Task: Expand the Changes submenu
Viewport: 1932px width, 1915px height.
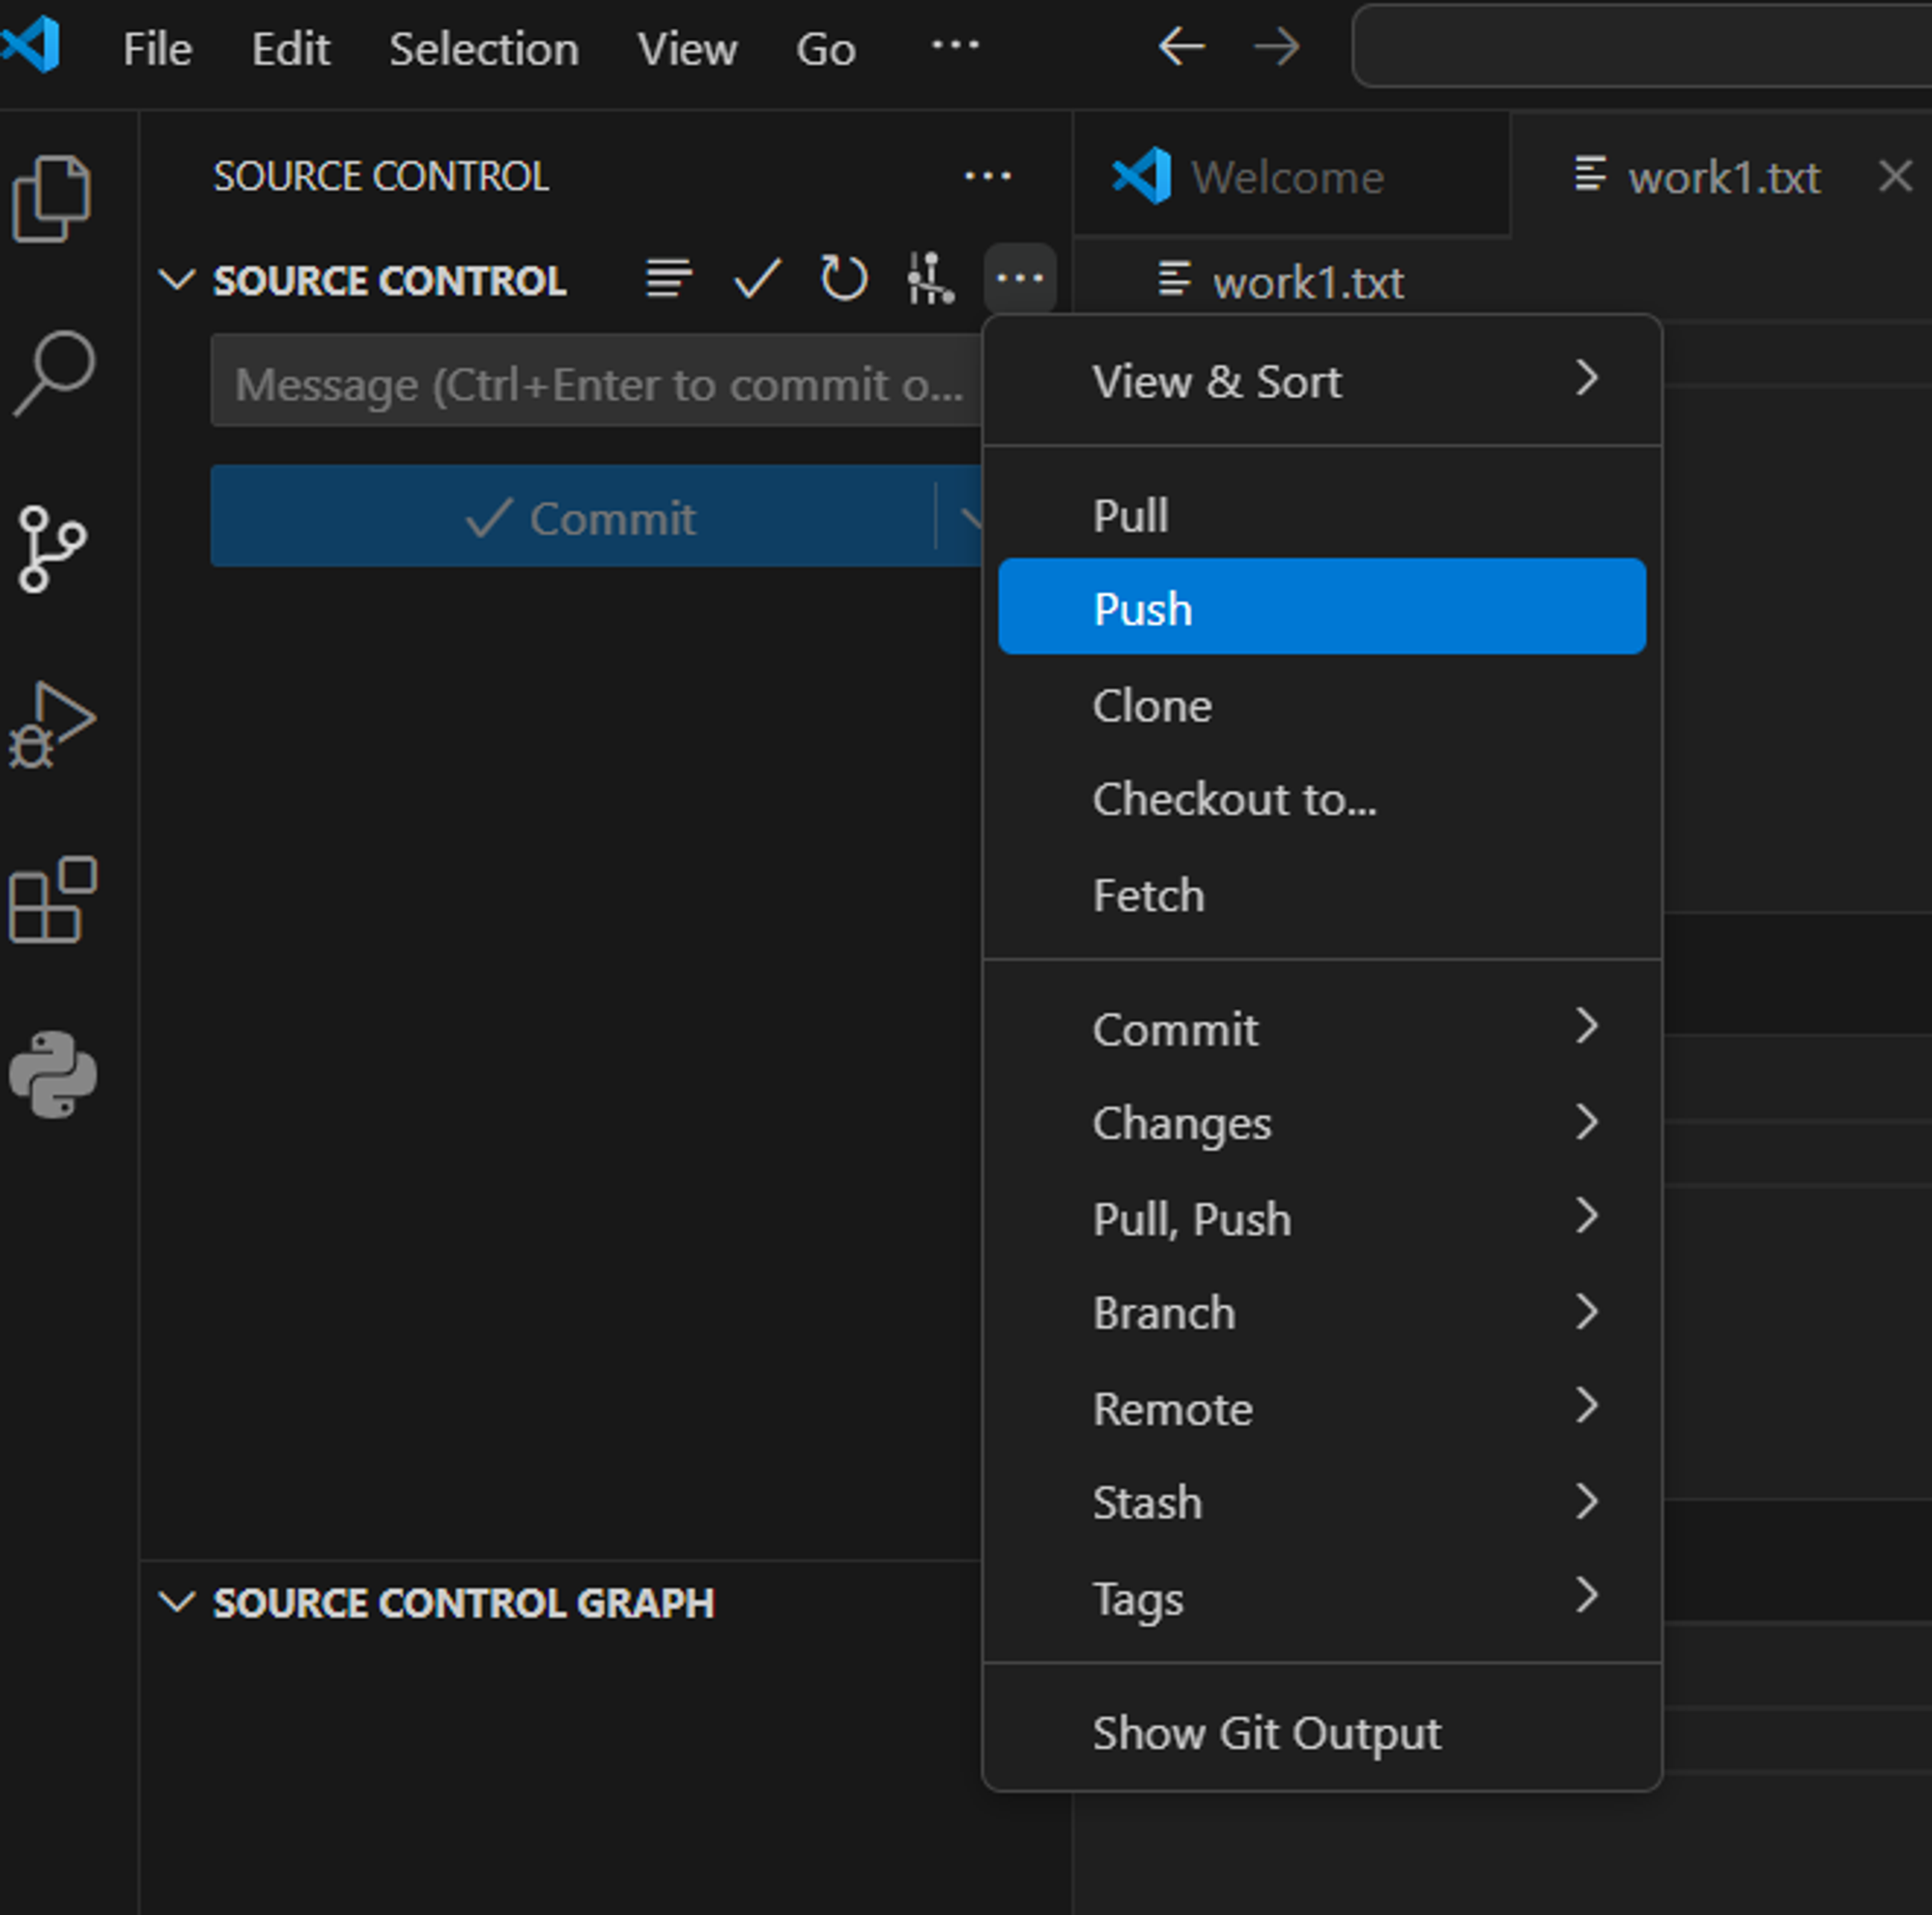Action: pyautogui.click(x=1322, y=1123)
